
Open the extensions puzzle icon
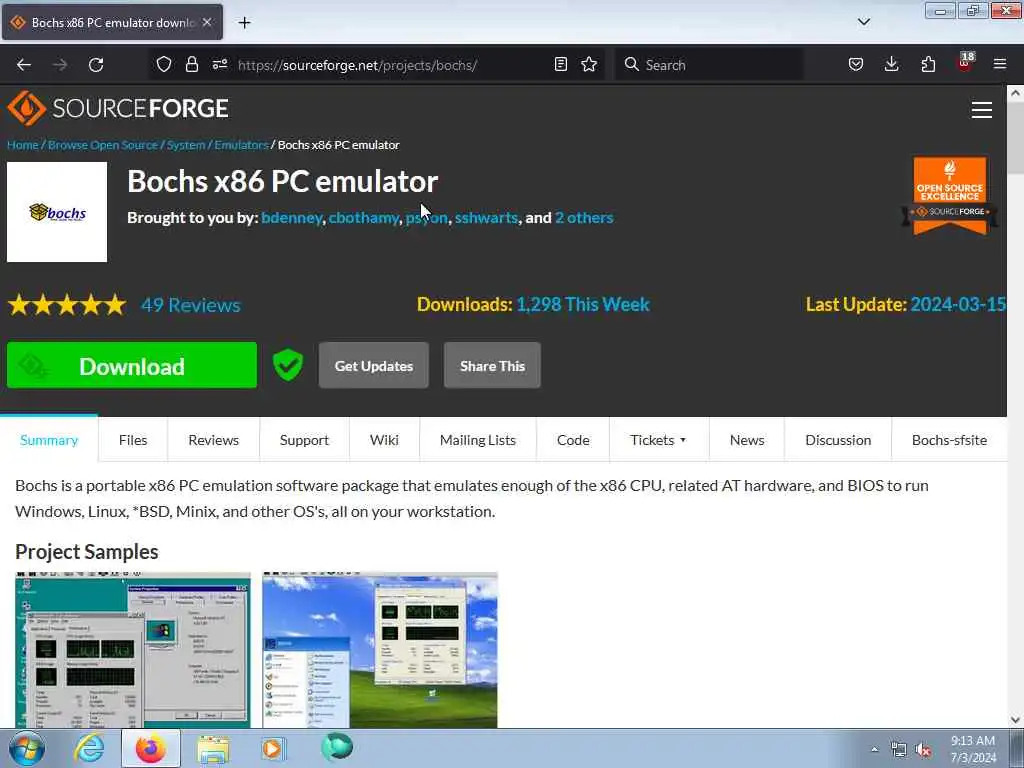(928, 64)
